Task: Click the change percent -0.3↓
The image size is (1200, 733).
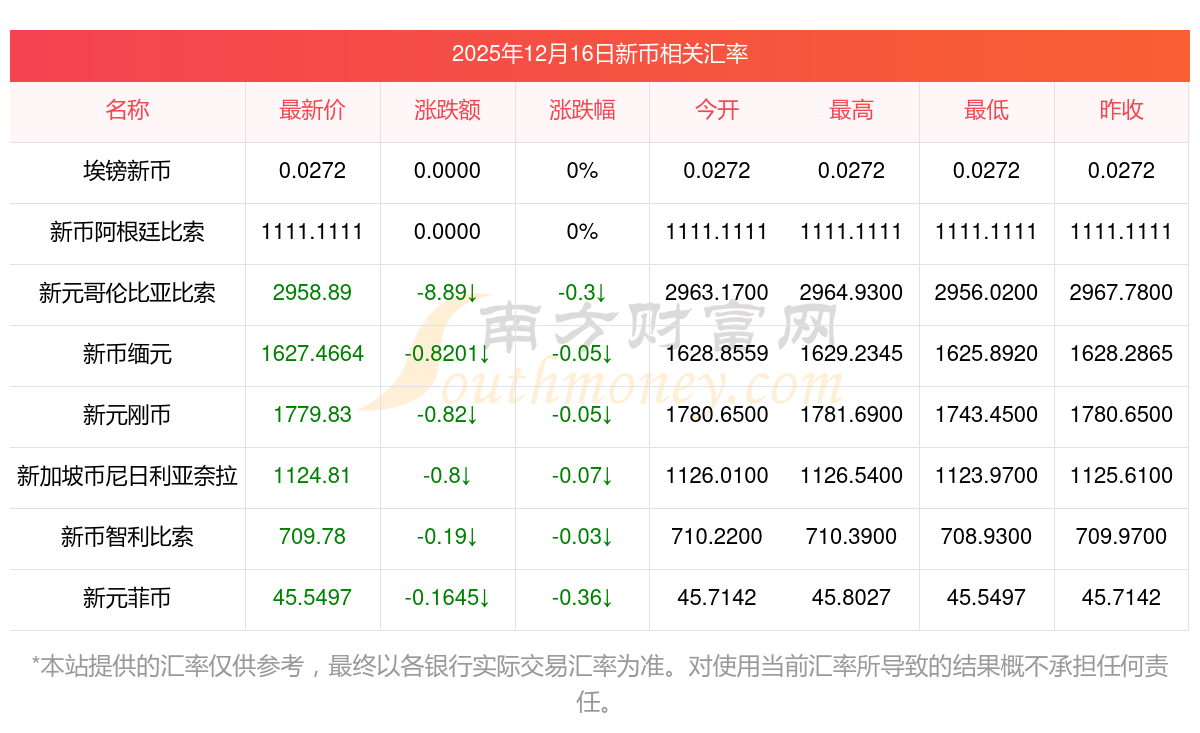Action: pyautogui.click(x=582, y=293)
